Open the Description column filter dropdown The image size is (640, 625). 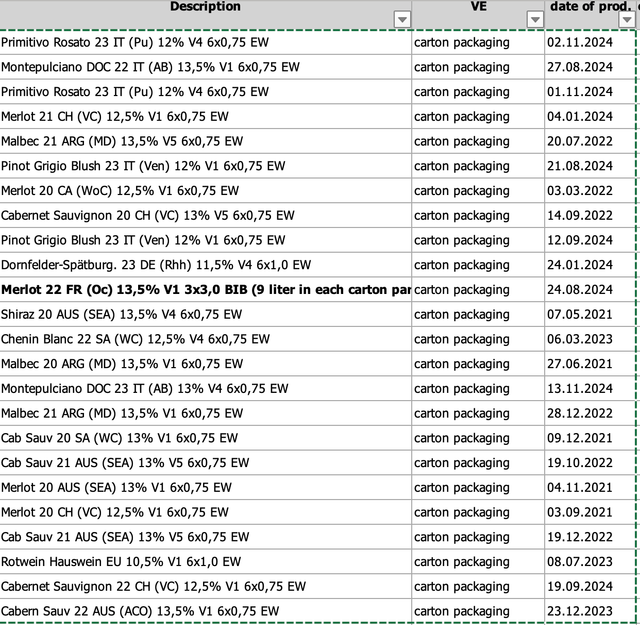click(402, 19)
